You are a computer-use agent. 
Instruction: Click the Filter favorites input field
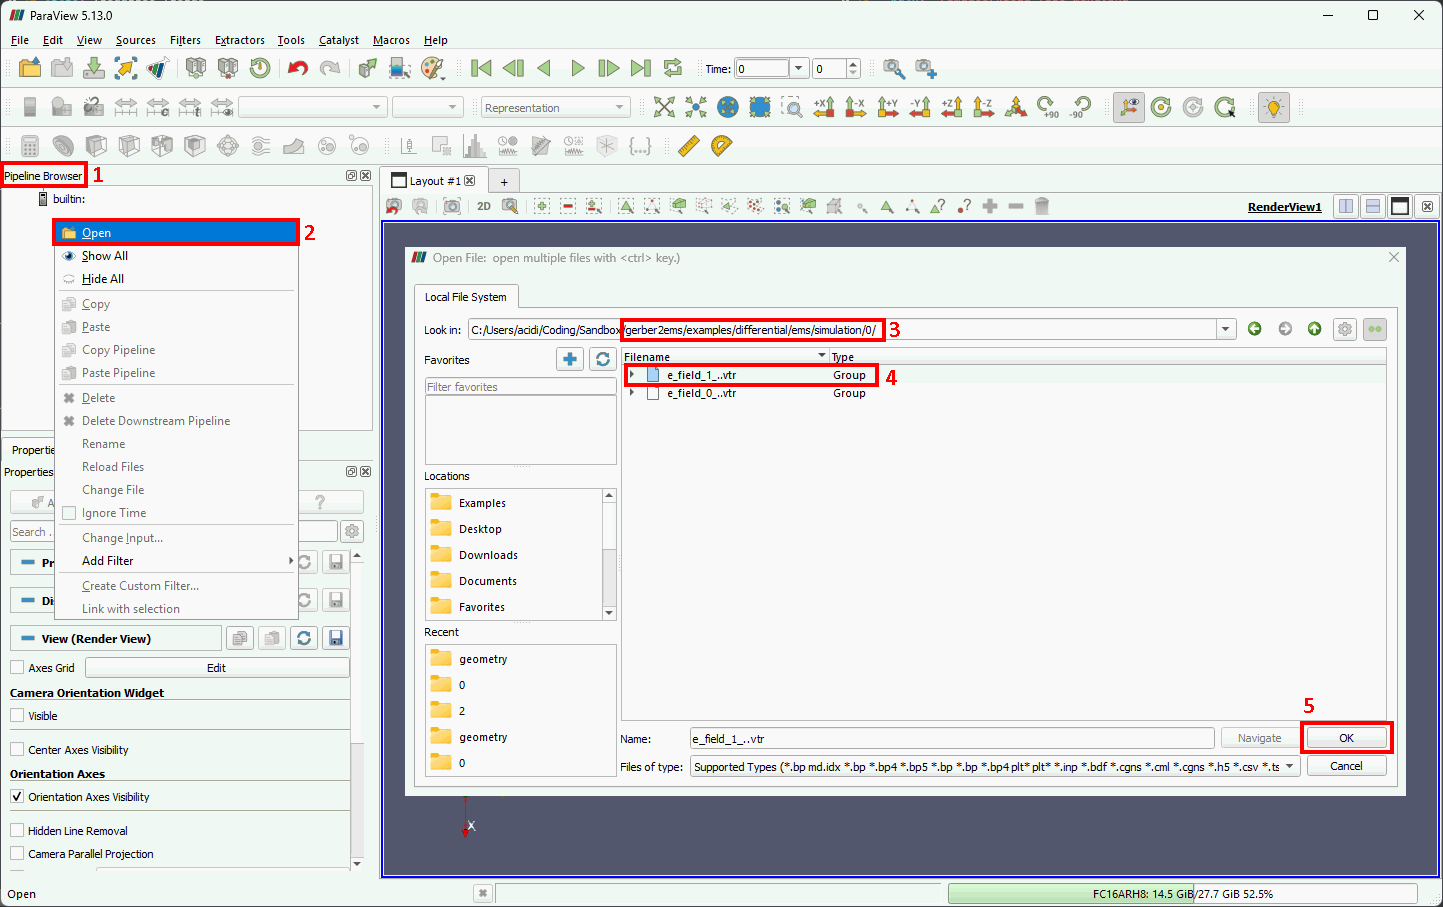tap(520, 386)
